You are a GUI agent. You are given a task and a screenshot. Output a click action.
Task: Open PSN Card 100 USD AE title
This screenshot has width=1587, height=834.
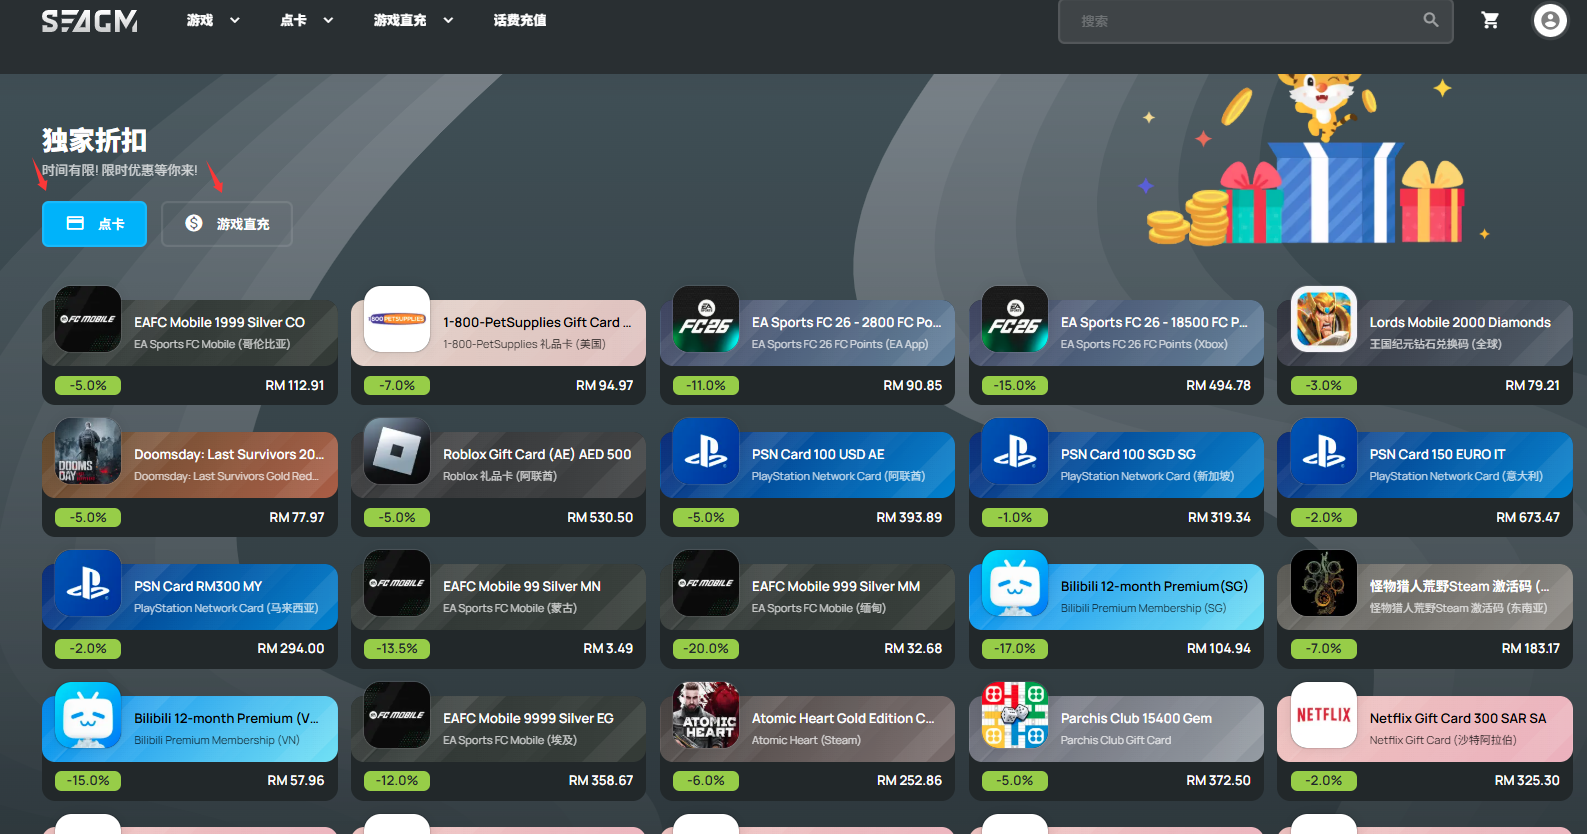pos(818,454)
